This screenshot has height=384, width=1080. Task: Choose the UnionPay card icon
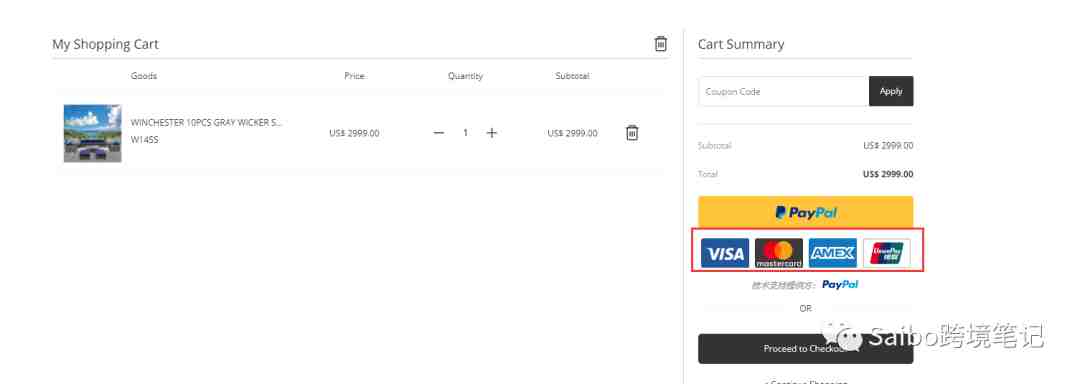pos(886,253)
